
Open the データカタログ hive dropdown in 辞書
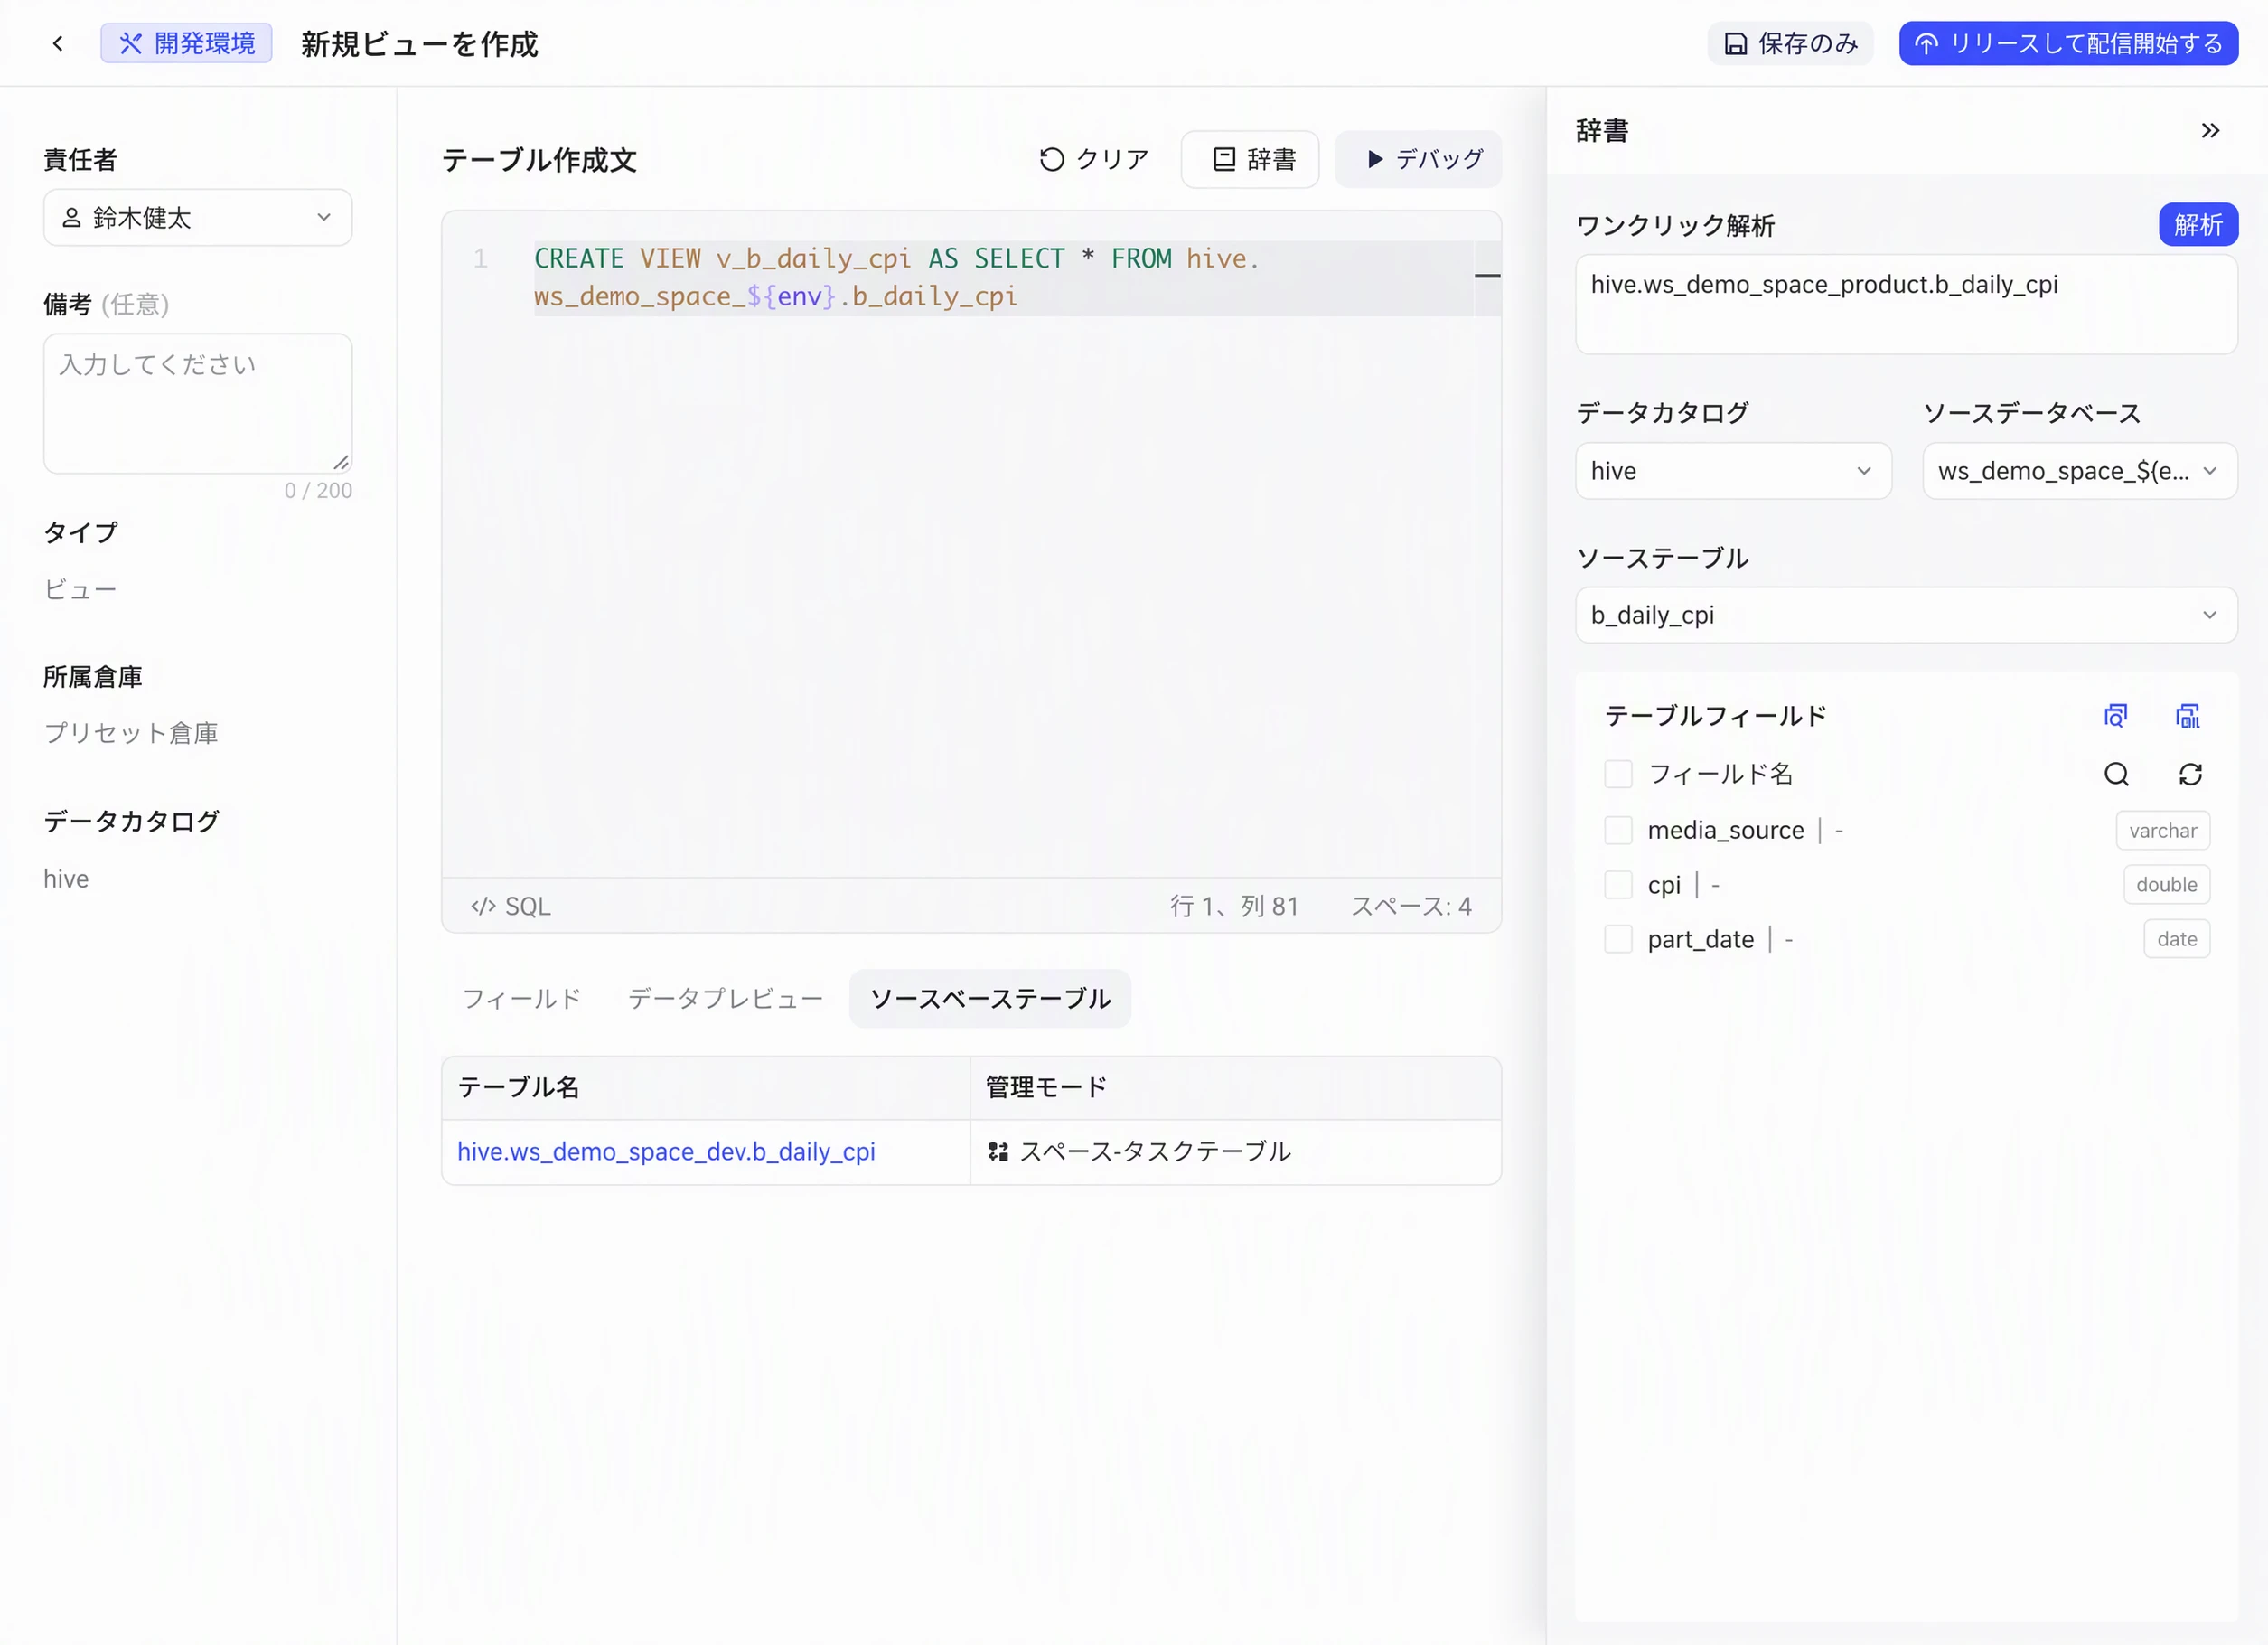click(x=1733, y=471)
